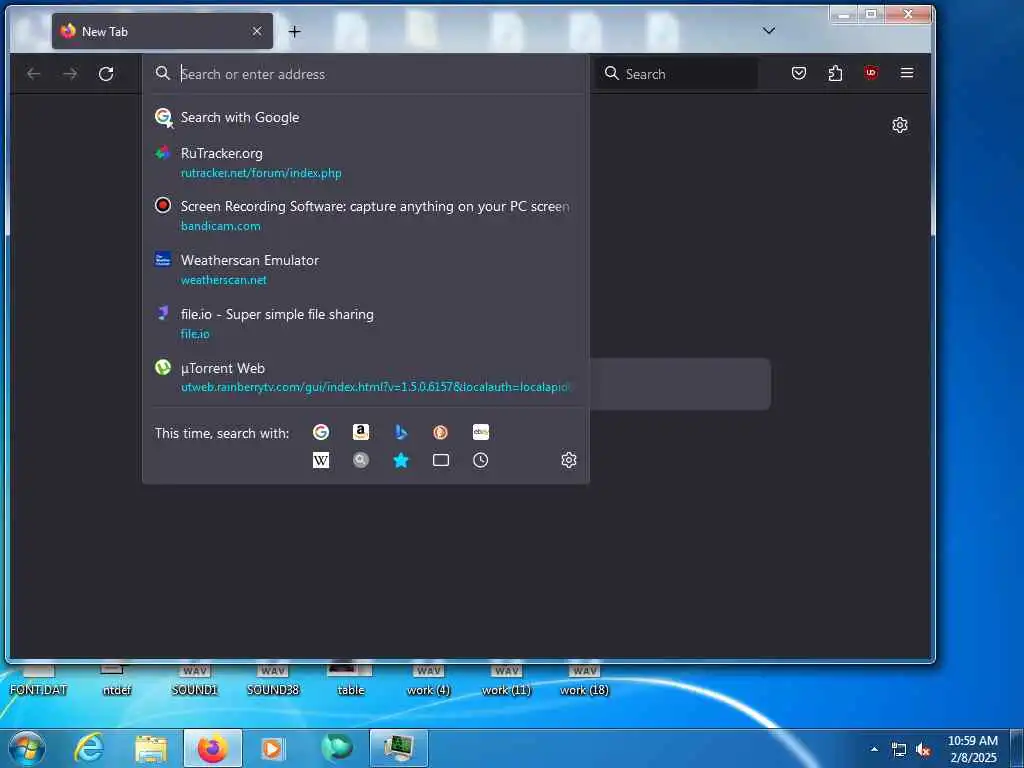Select the table desktop file
Image resolution: width=1024 pixels, height=768 pixels.
point(351,680)
